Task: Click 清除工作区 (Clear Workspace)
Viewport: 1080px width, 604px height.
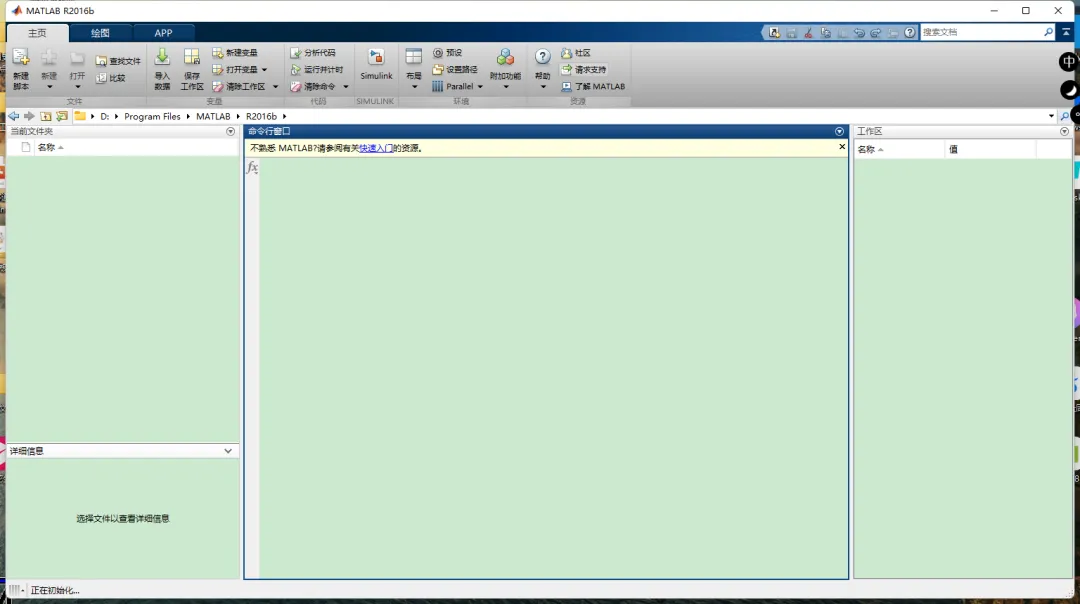Action: pyautogui.click(x=239, y=87)
